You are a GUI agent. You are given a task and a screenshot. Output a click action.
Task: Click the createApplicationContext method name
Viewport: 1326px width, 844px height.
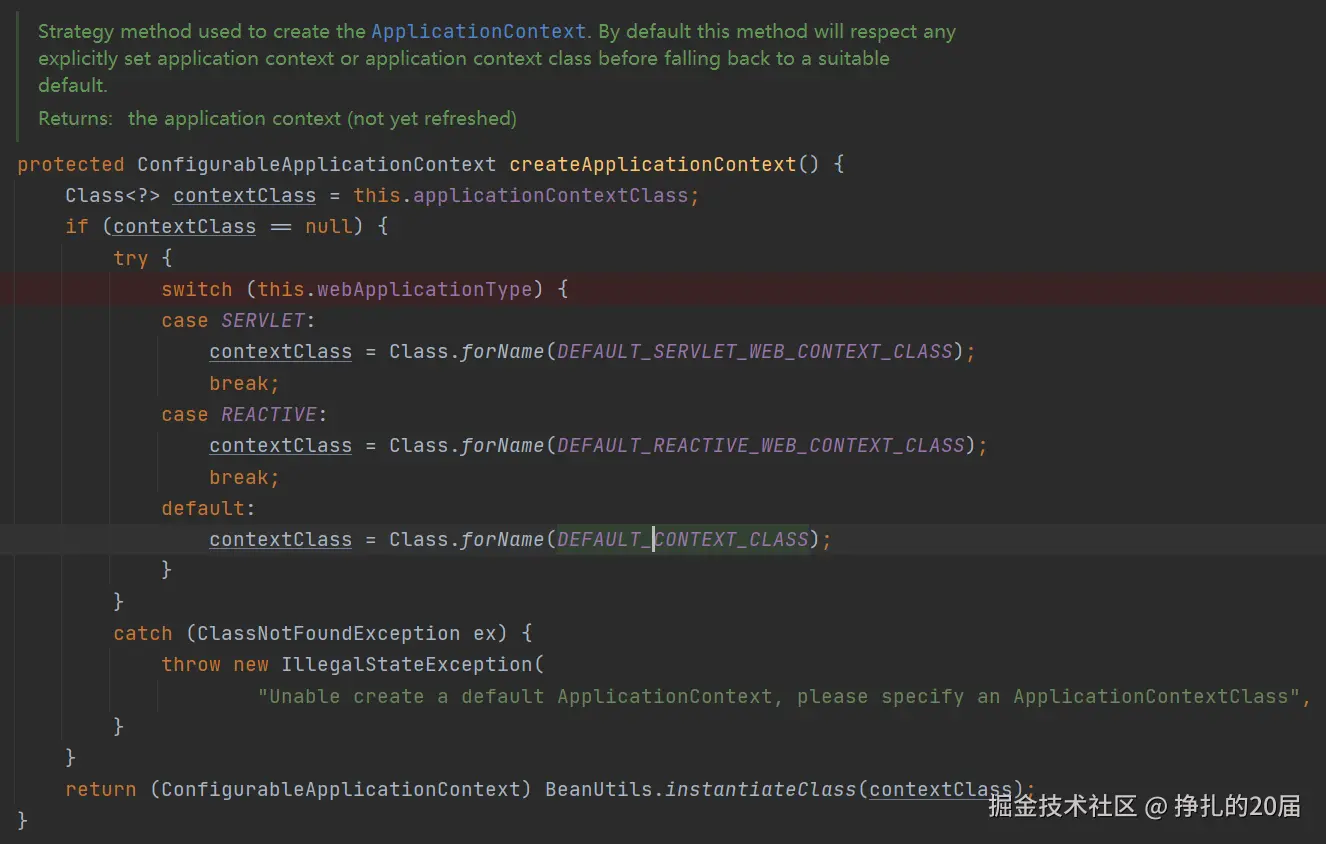(653, 164)
